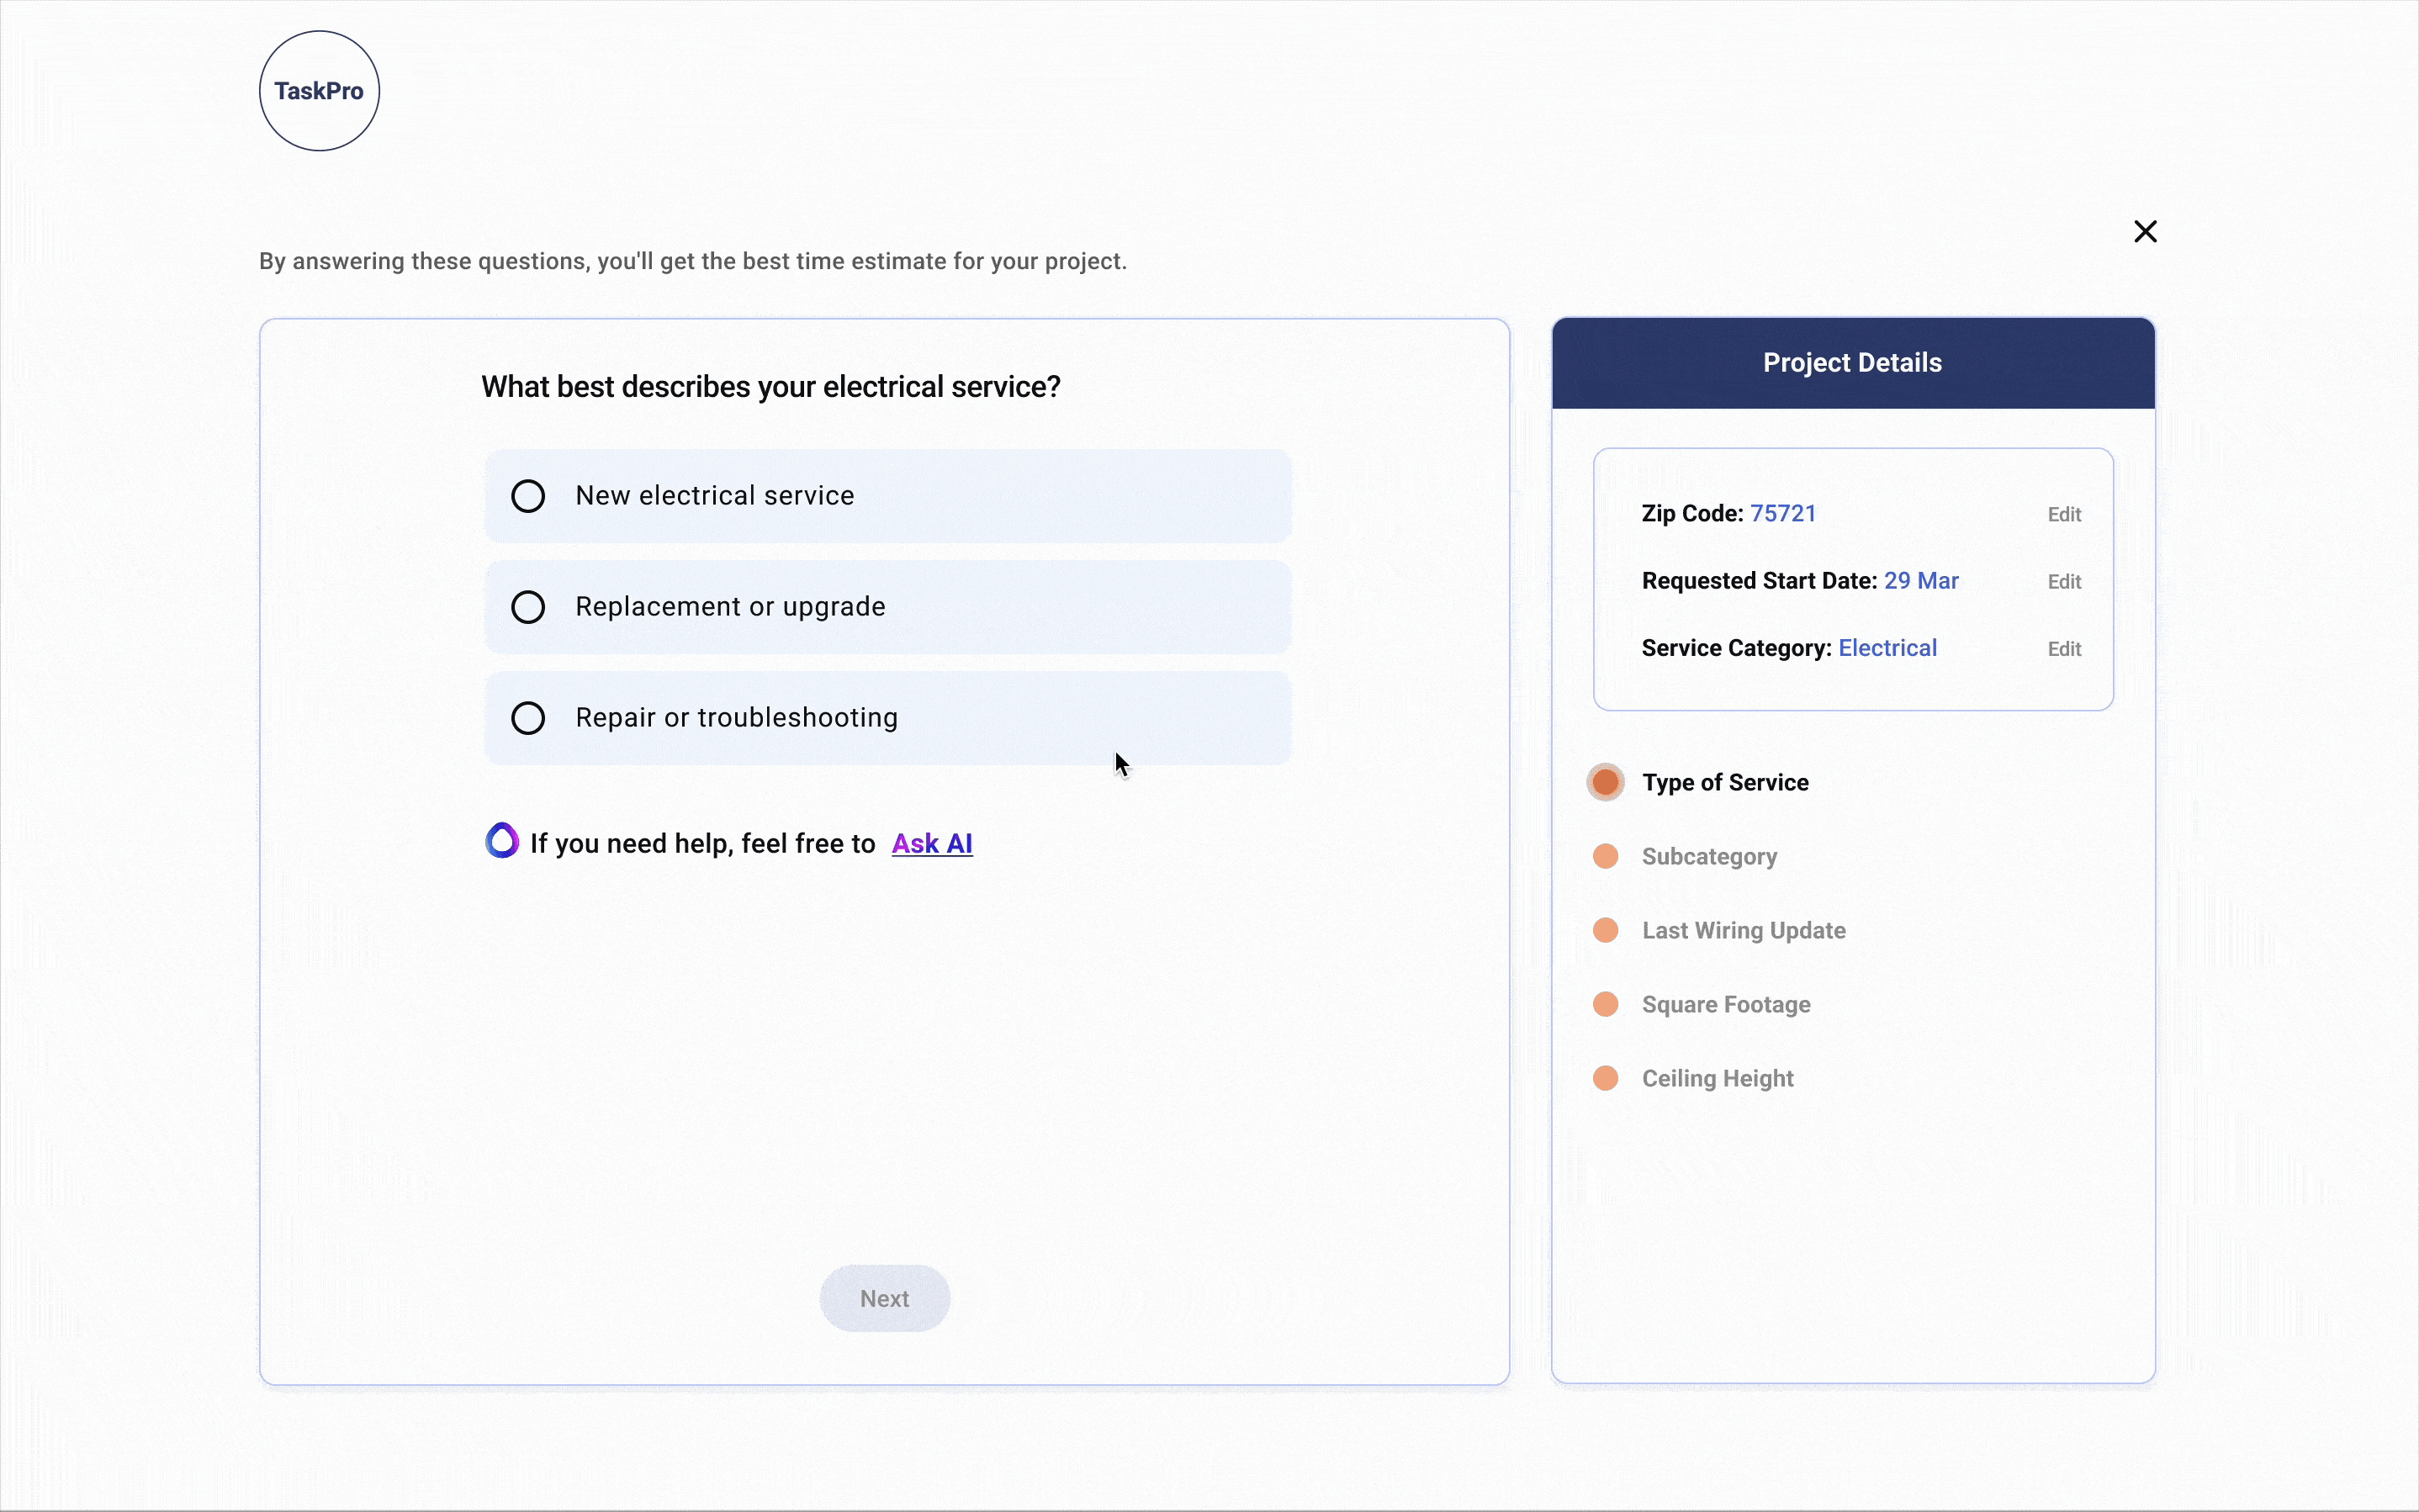Edit the Service Category
Image resolution: width=2419 pixels, height=1512 pixels.
pyautogui.click(x=2064, y=648)
